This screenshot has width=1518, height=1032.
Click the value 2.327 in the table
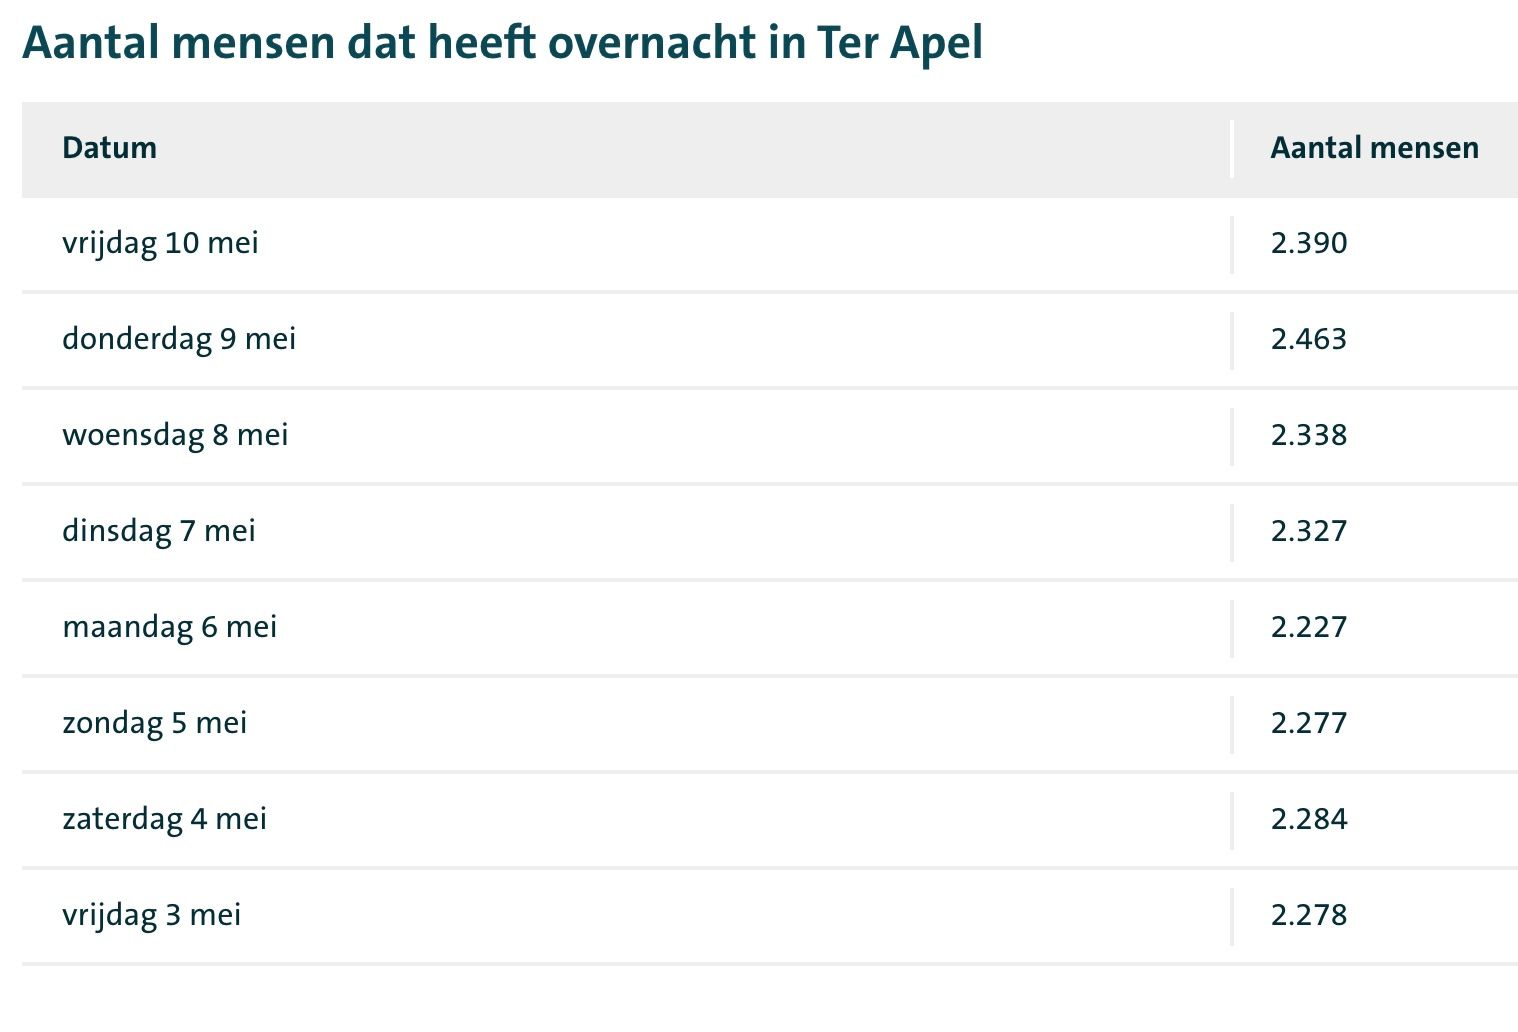1309,531
